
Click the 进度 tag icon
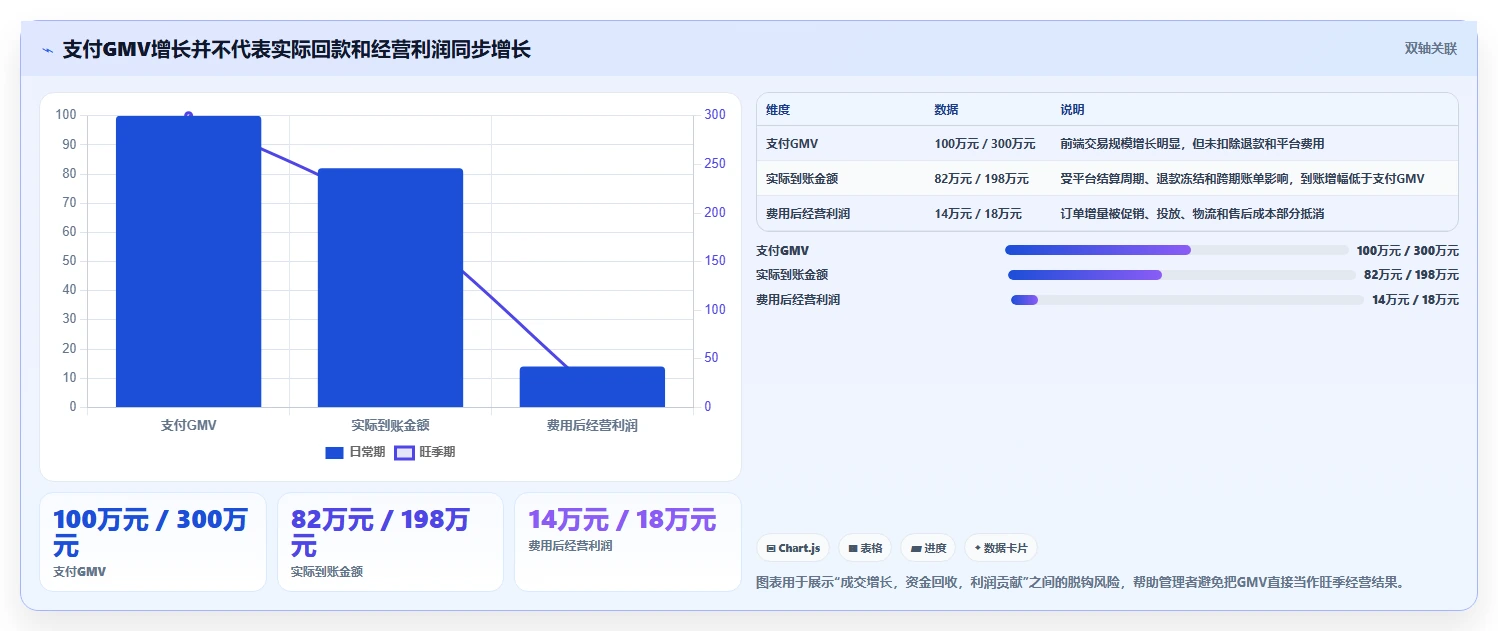915,548
